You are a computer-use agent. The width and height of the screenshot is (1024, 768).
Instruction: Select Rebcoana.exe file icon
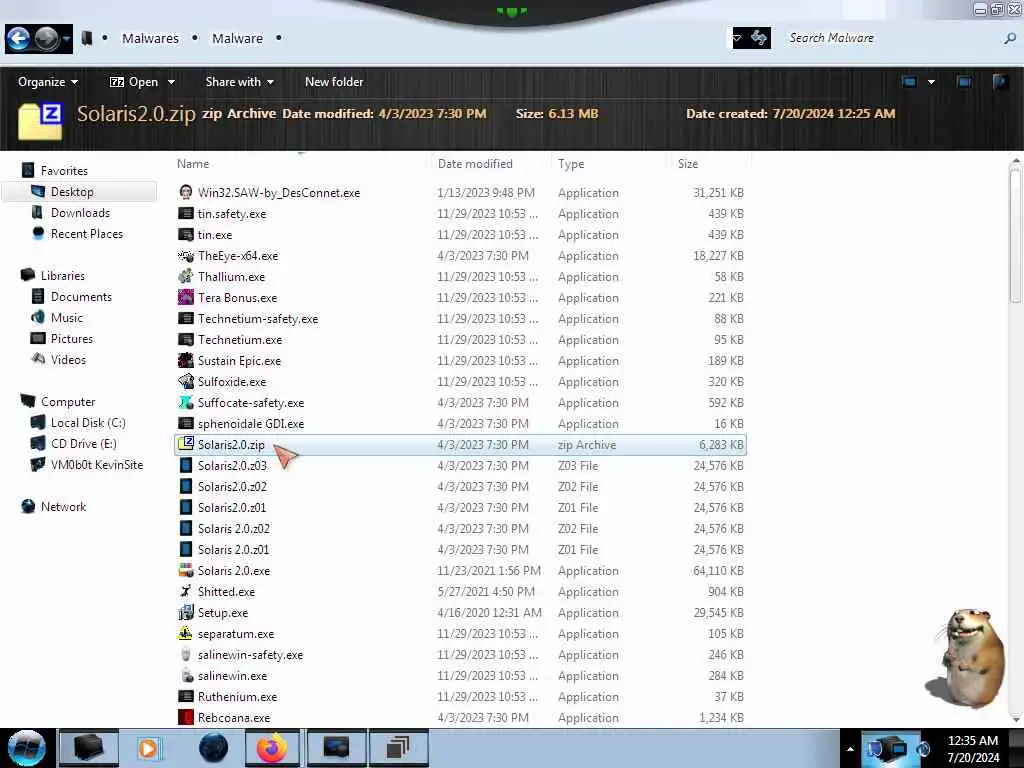186,717
